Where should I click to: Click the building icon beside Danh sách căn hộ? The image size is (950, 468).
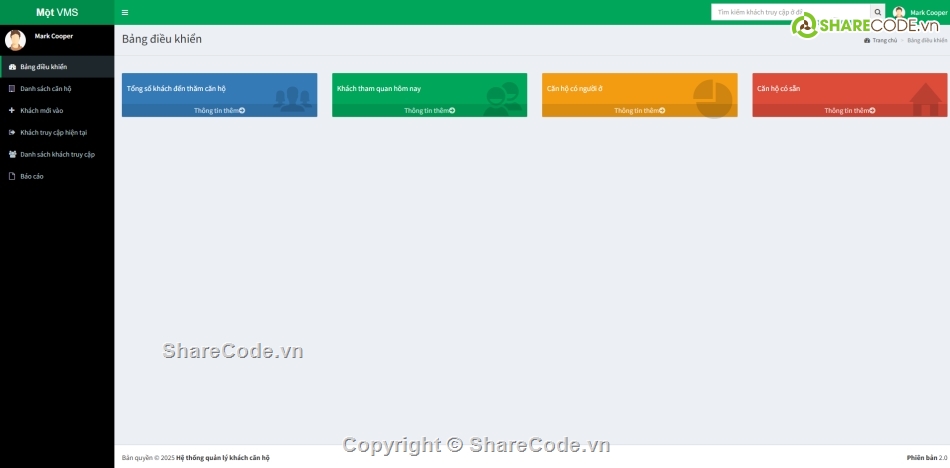12,89
